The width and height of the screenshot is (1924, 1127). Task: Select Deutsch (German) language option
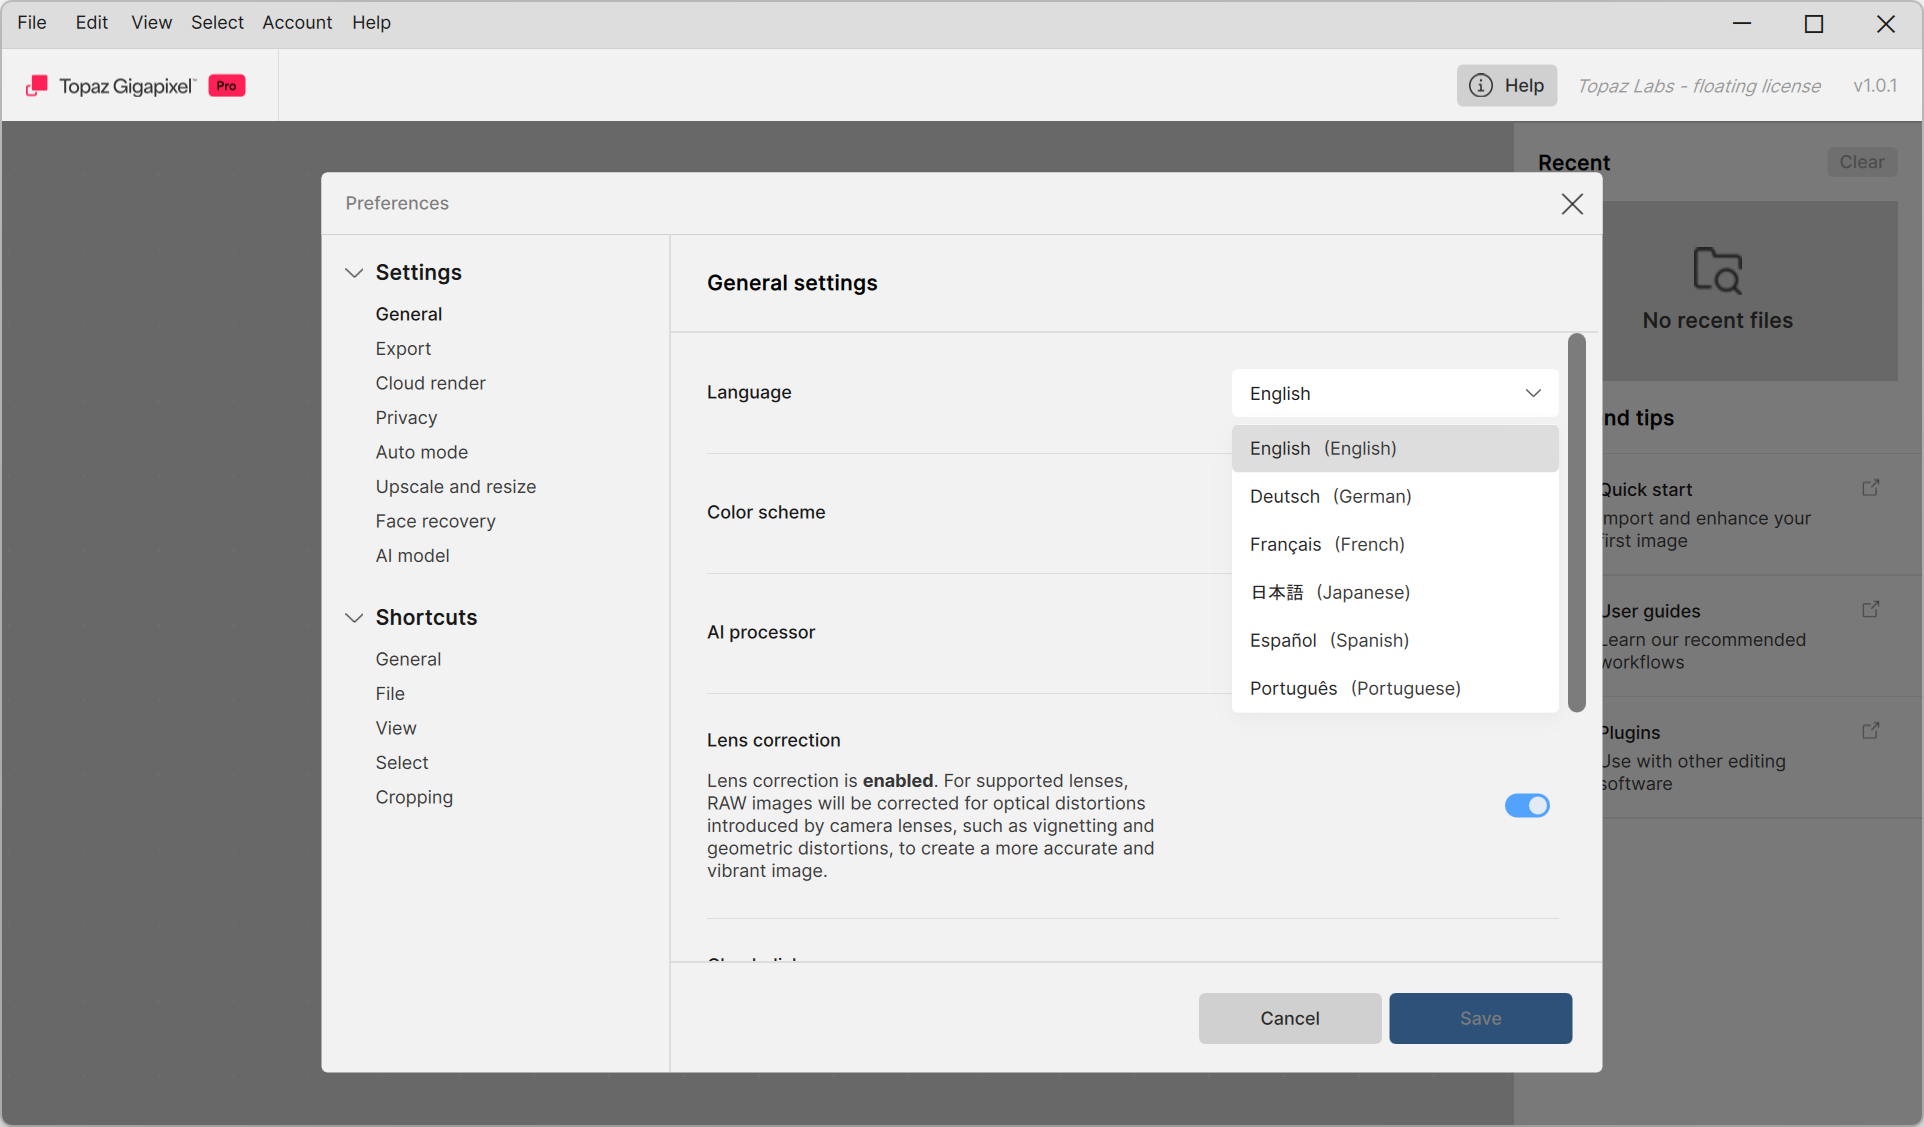pos(1330,497)
